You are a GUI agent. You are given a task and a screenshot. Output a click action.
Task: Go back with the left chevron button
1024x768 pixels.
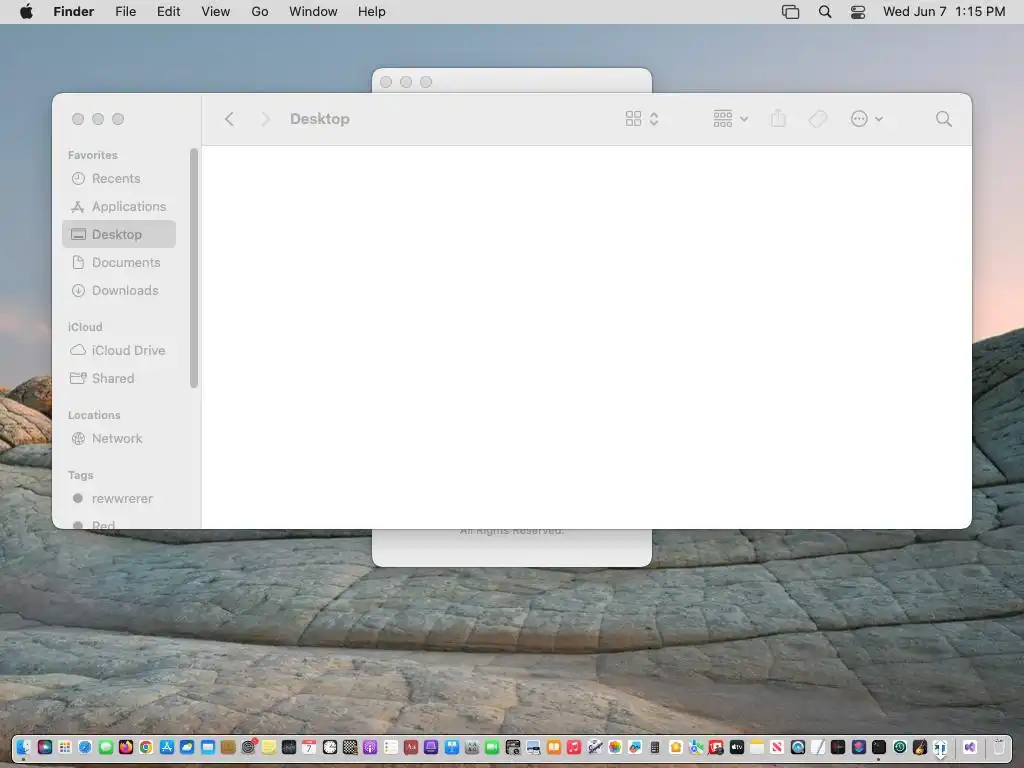[229, 119]
